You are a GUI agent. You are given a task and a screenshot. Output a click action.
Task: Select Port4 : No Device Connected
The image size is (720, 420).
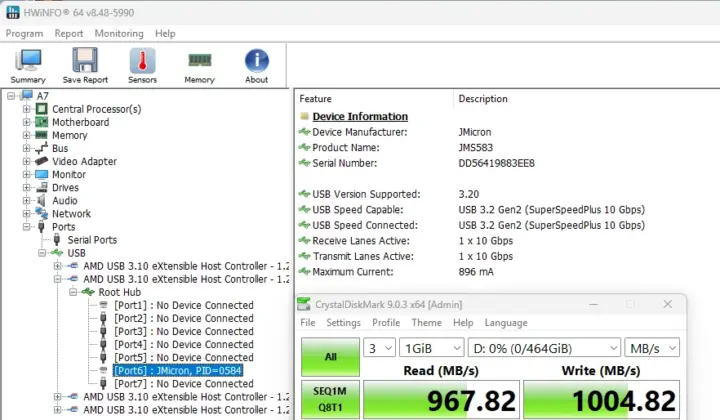[x=184, y=344]
